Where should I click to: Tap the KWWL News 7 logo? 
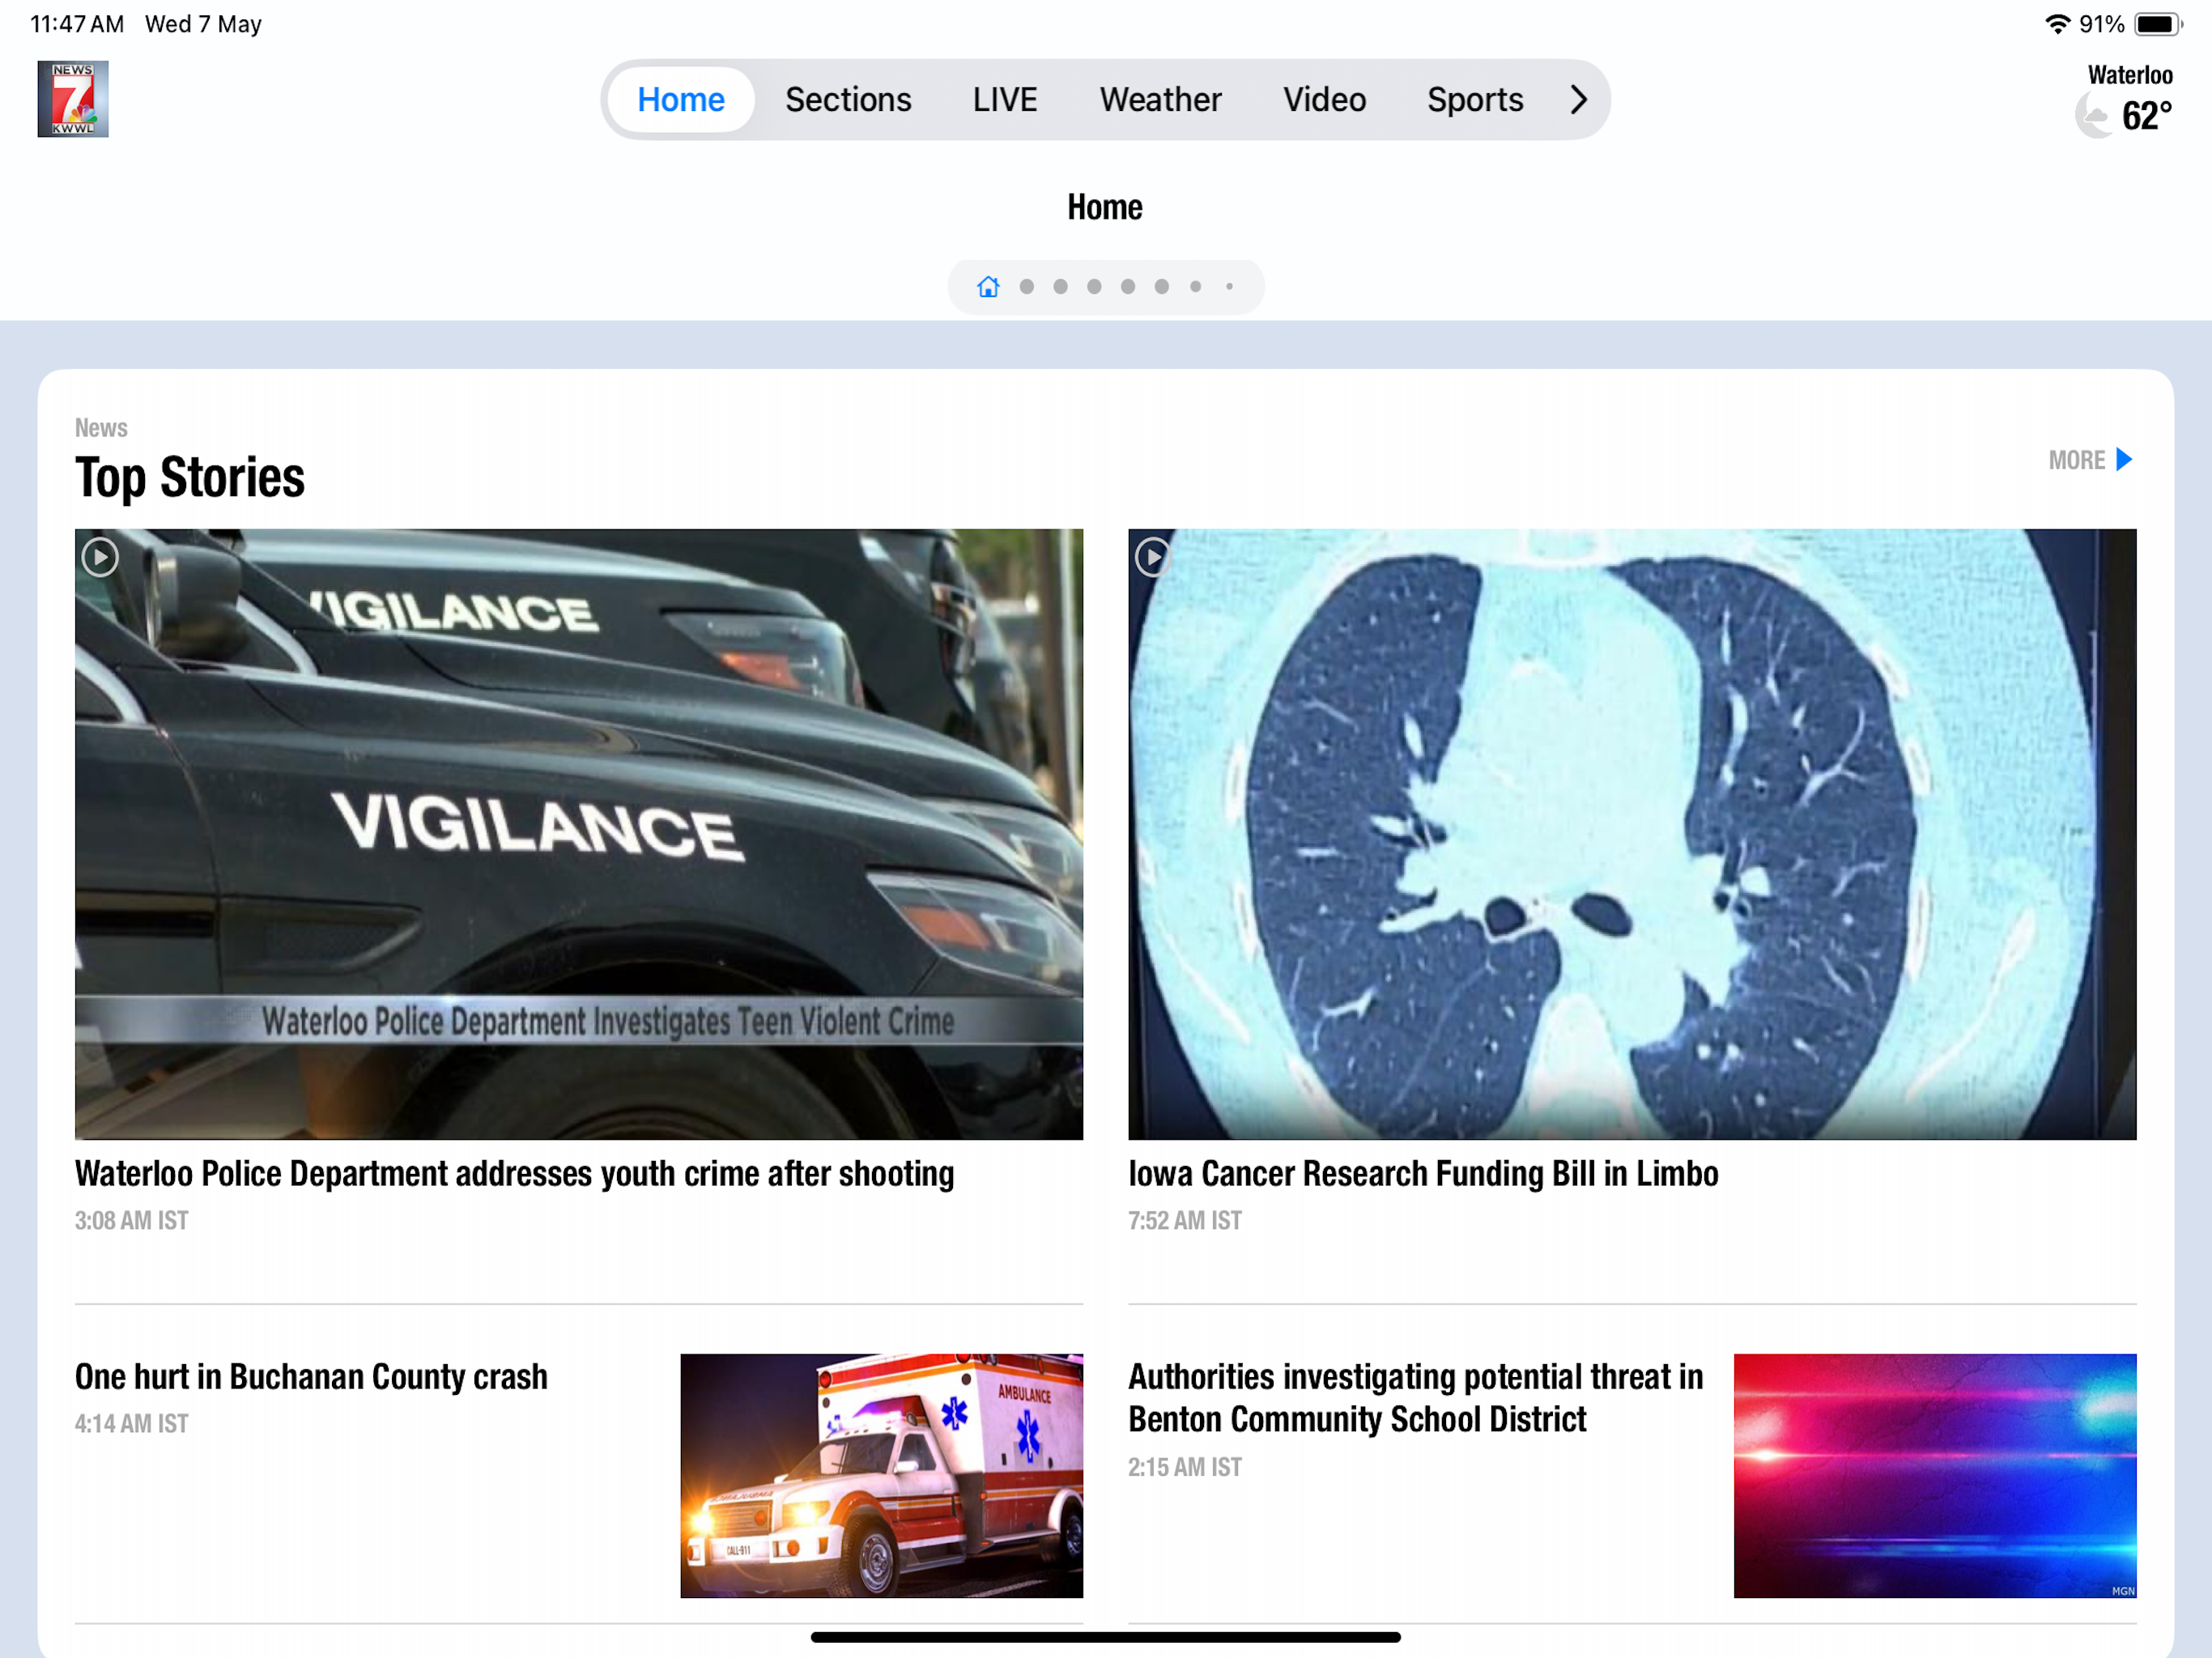73,99
